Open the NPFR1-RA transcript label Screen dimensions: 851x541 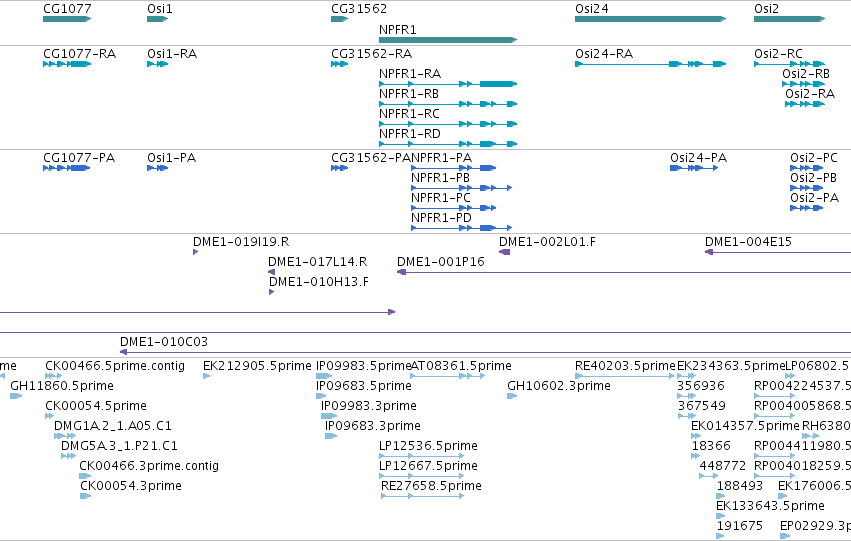click(x=410, y=74)
